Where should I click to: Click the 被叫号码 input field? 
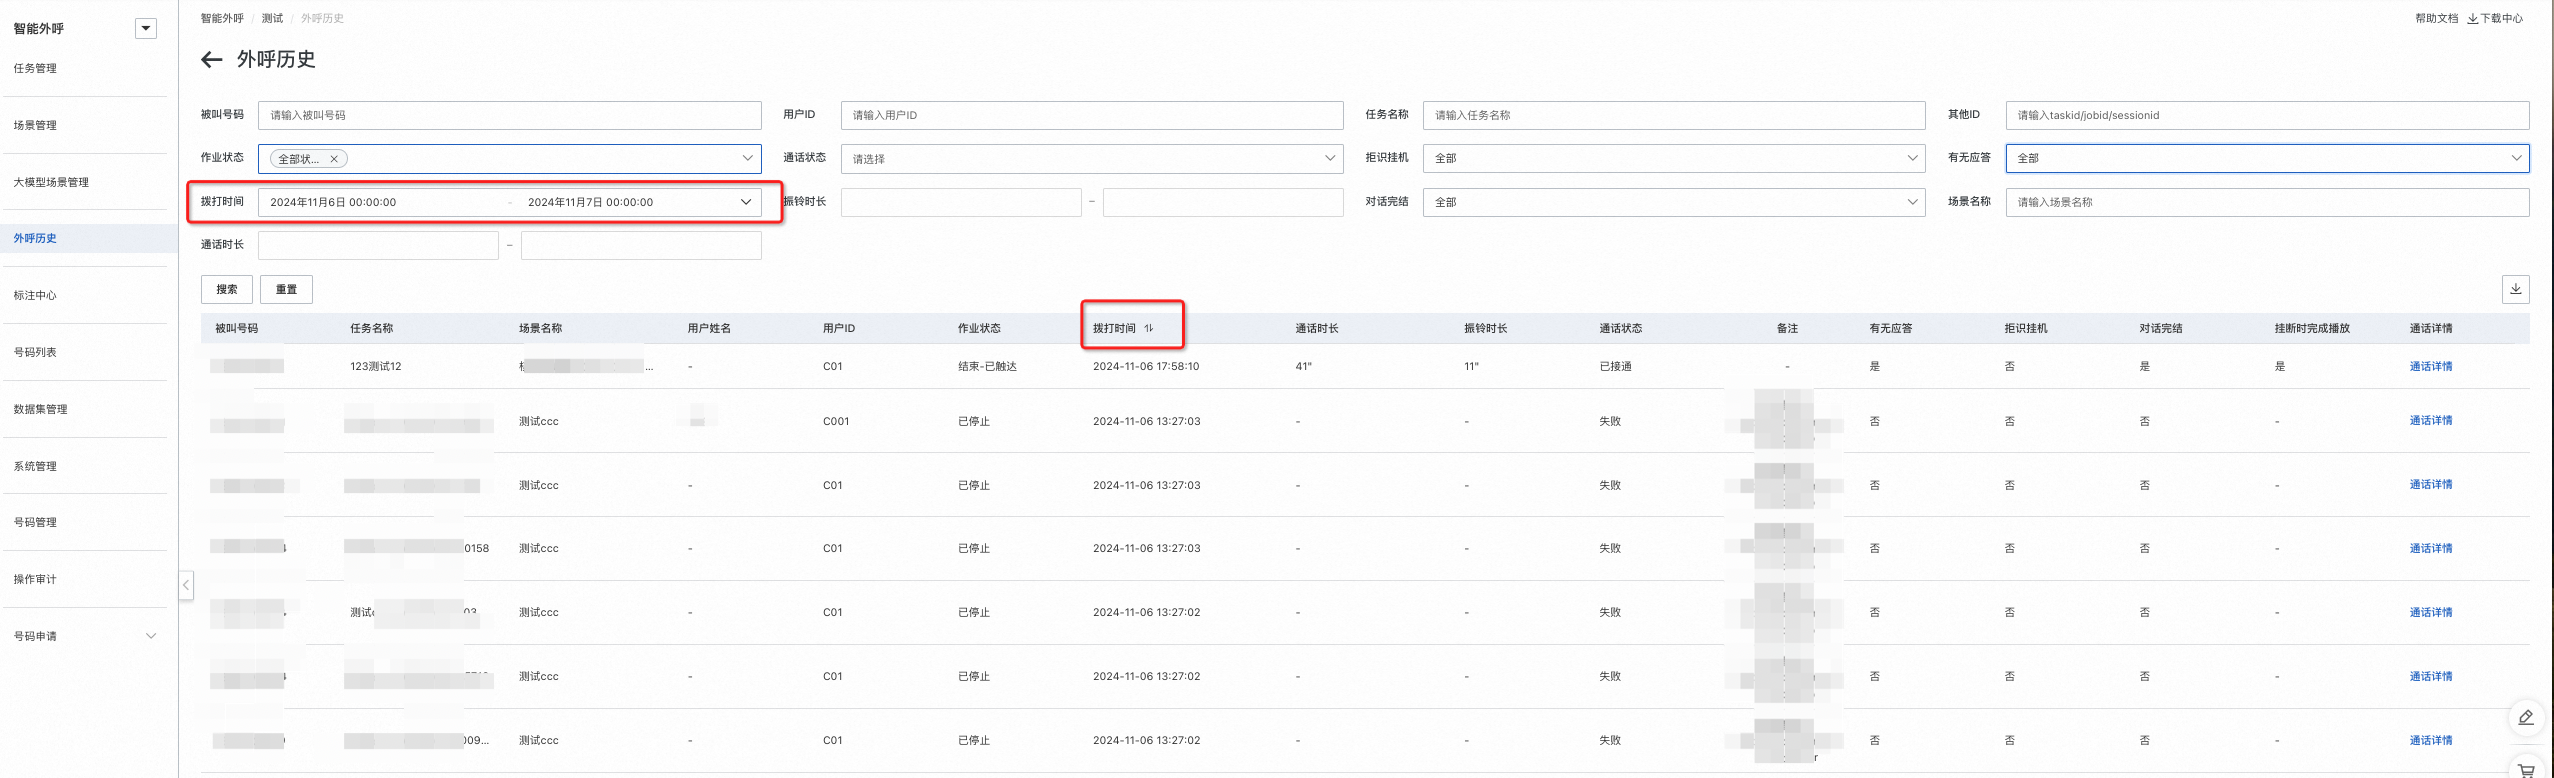click(x=509, y=115)
